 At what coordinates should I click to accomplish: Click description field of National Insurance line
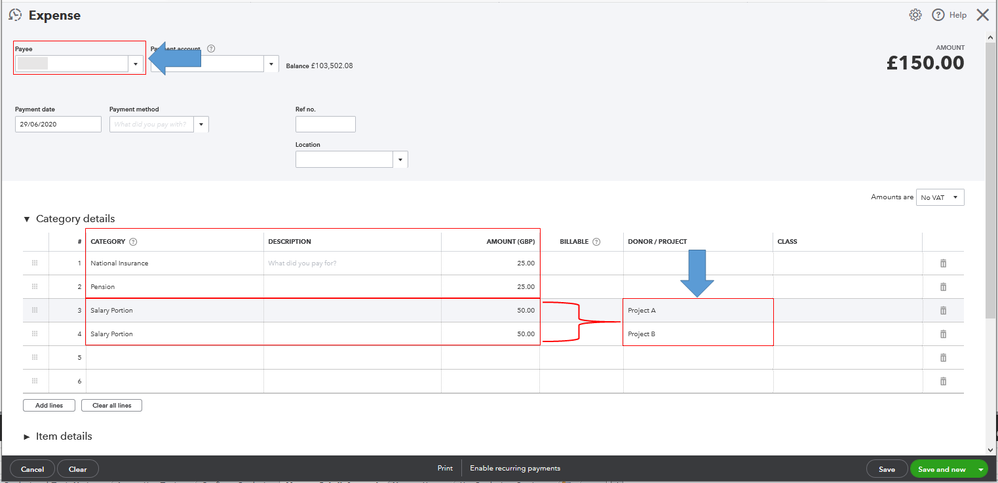point(353,263)
